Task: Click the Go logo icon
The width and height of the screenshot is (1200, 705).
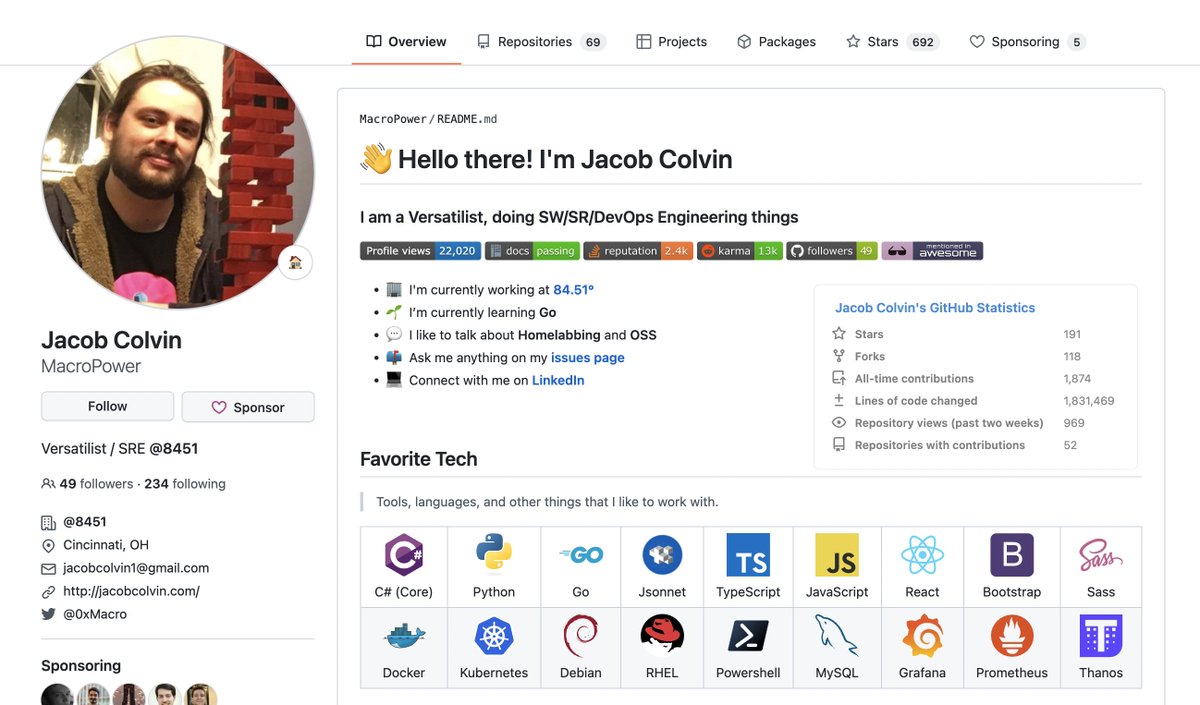Action: (x=581, y=555)
